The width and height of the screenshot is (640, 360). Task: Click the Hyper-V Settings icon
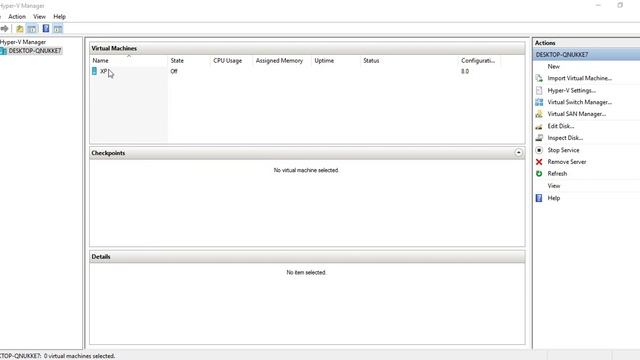(x=539, y=90)
